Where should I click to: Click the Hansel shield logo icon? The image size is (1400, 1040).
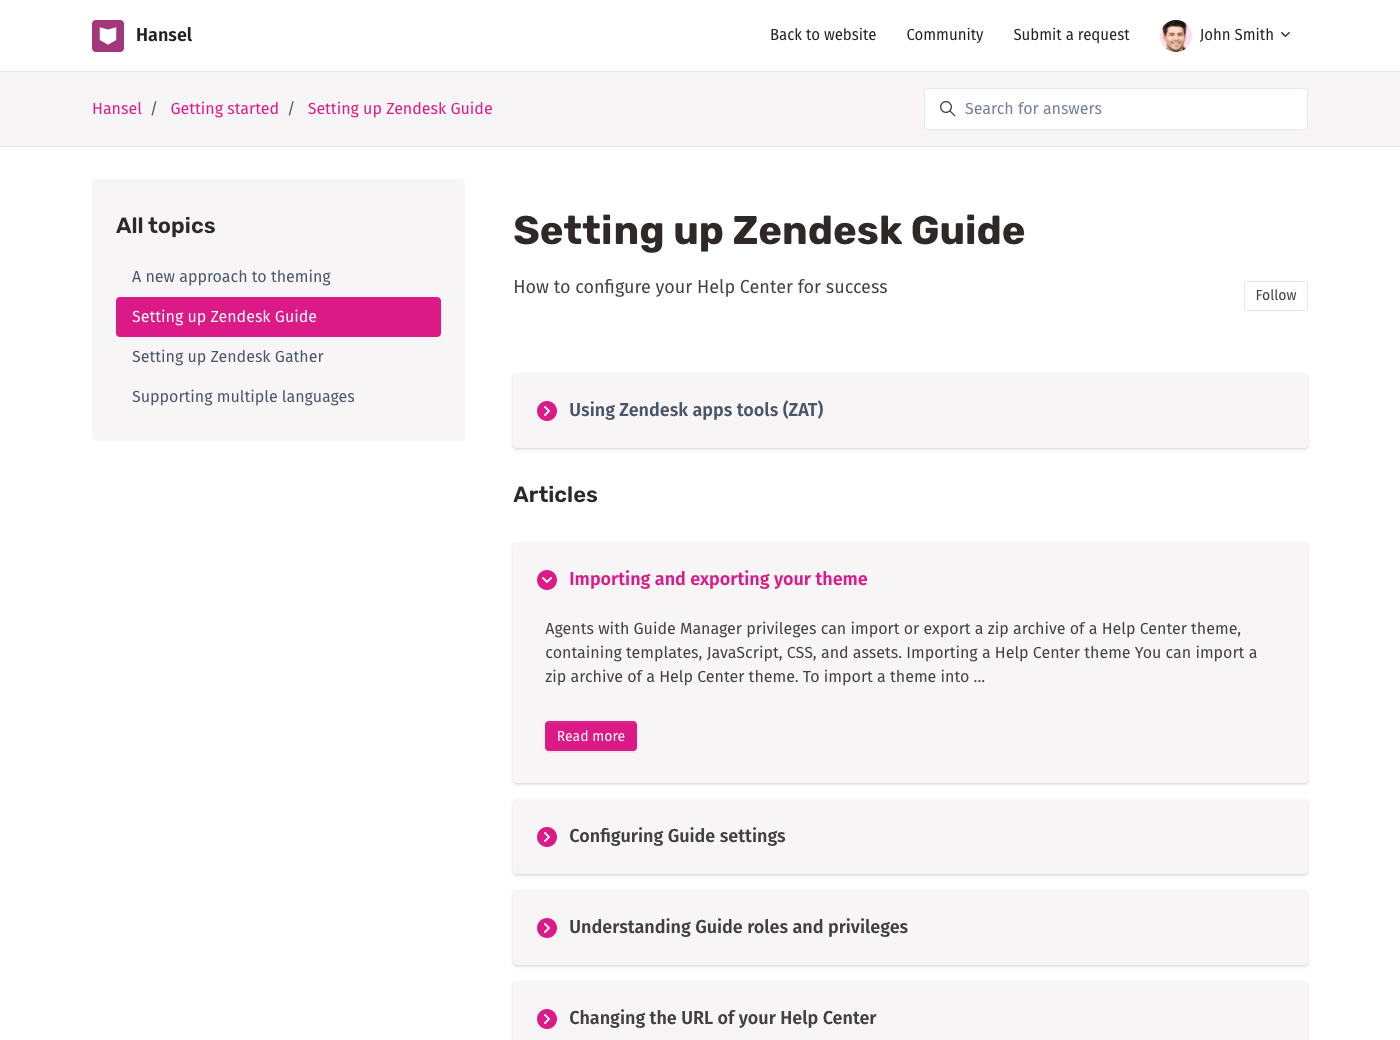(108, 36)
